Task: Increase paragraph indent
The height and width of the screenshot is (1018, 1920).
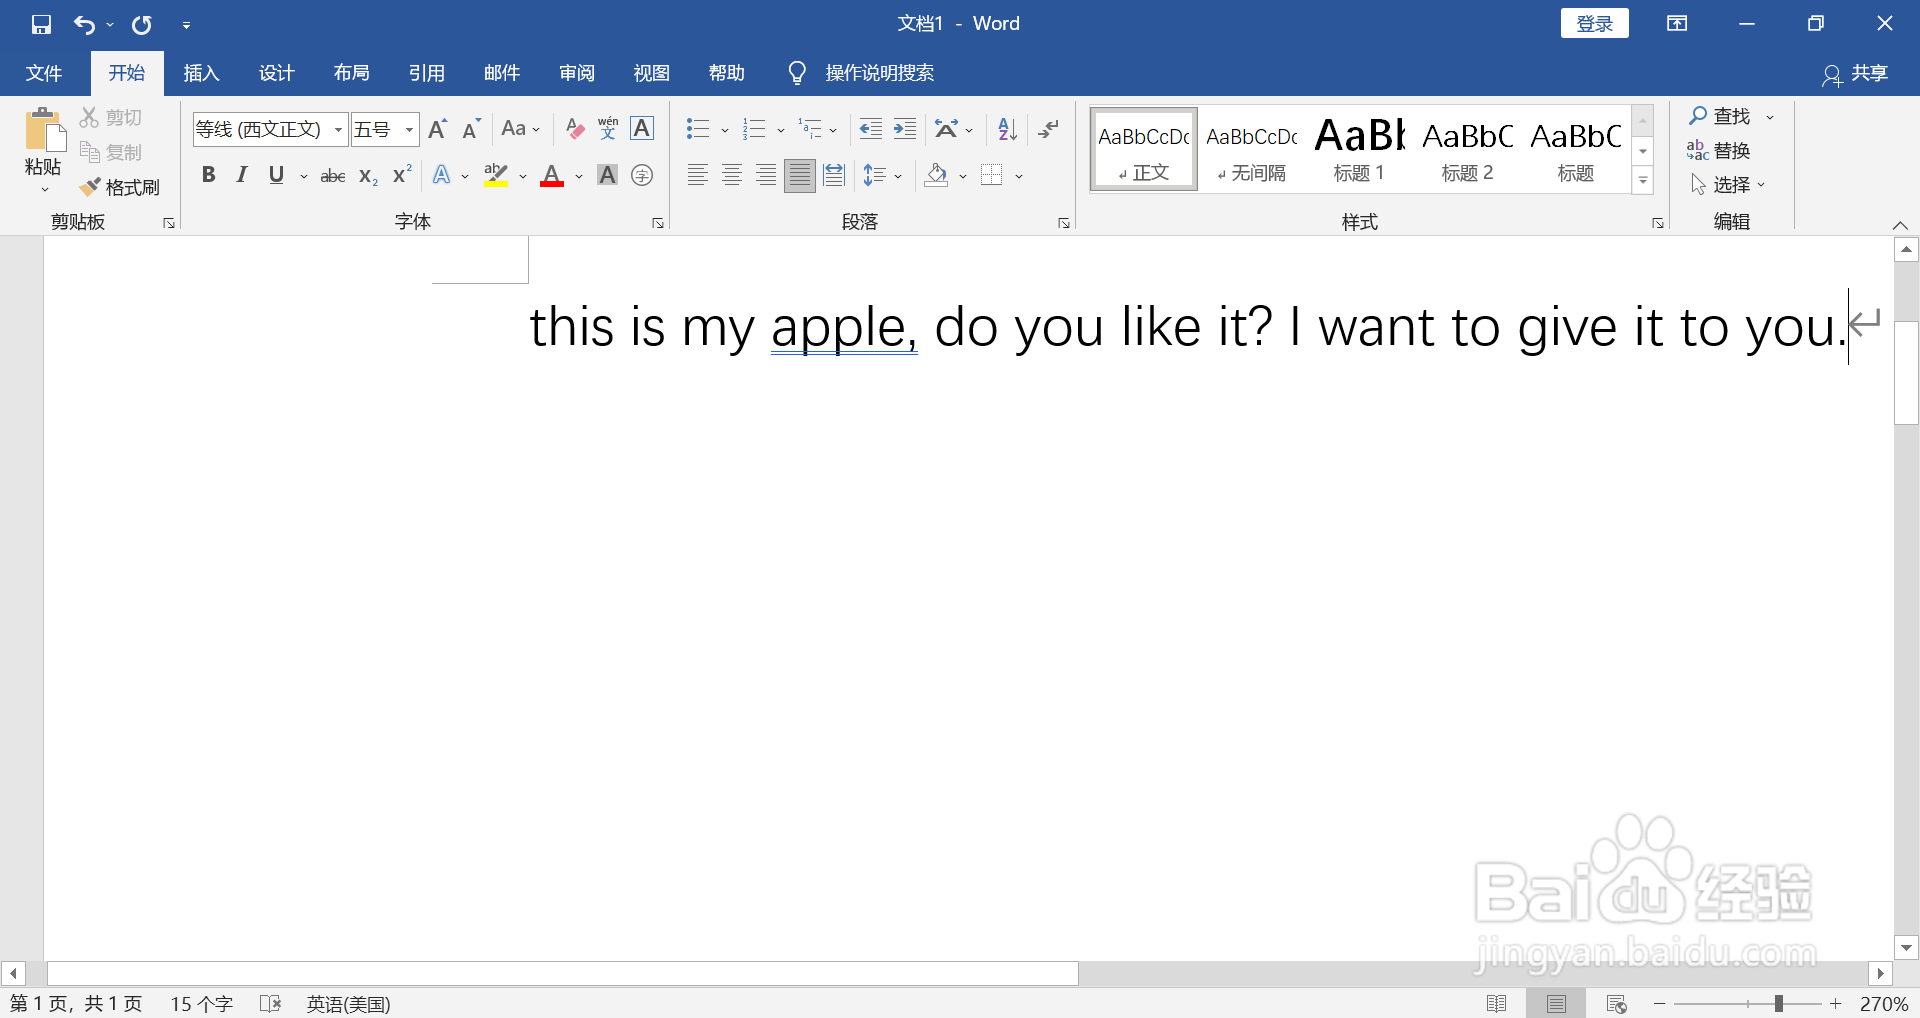Action: coord(905,129)
